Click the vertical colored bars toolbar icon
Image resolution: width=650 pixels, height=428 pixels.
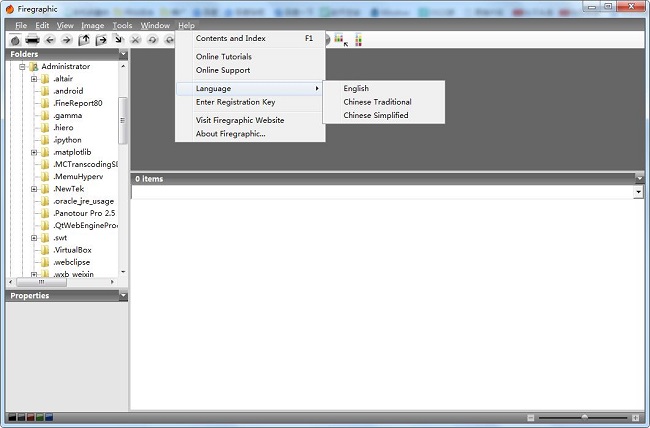point(359,40)
